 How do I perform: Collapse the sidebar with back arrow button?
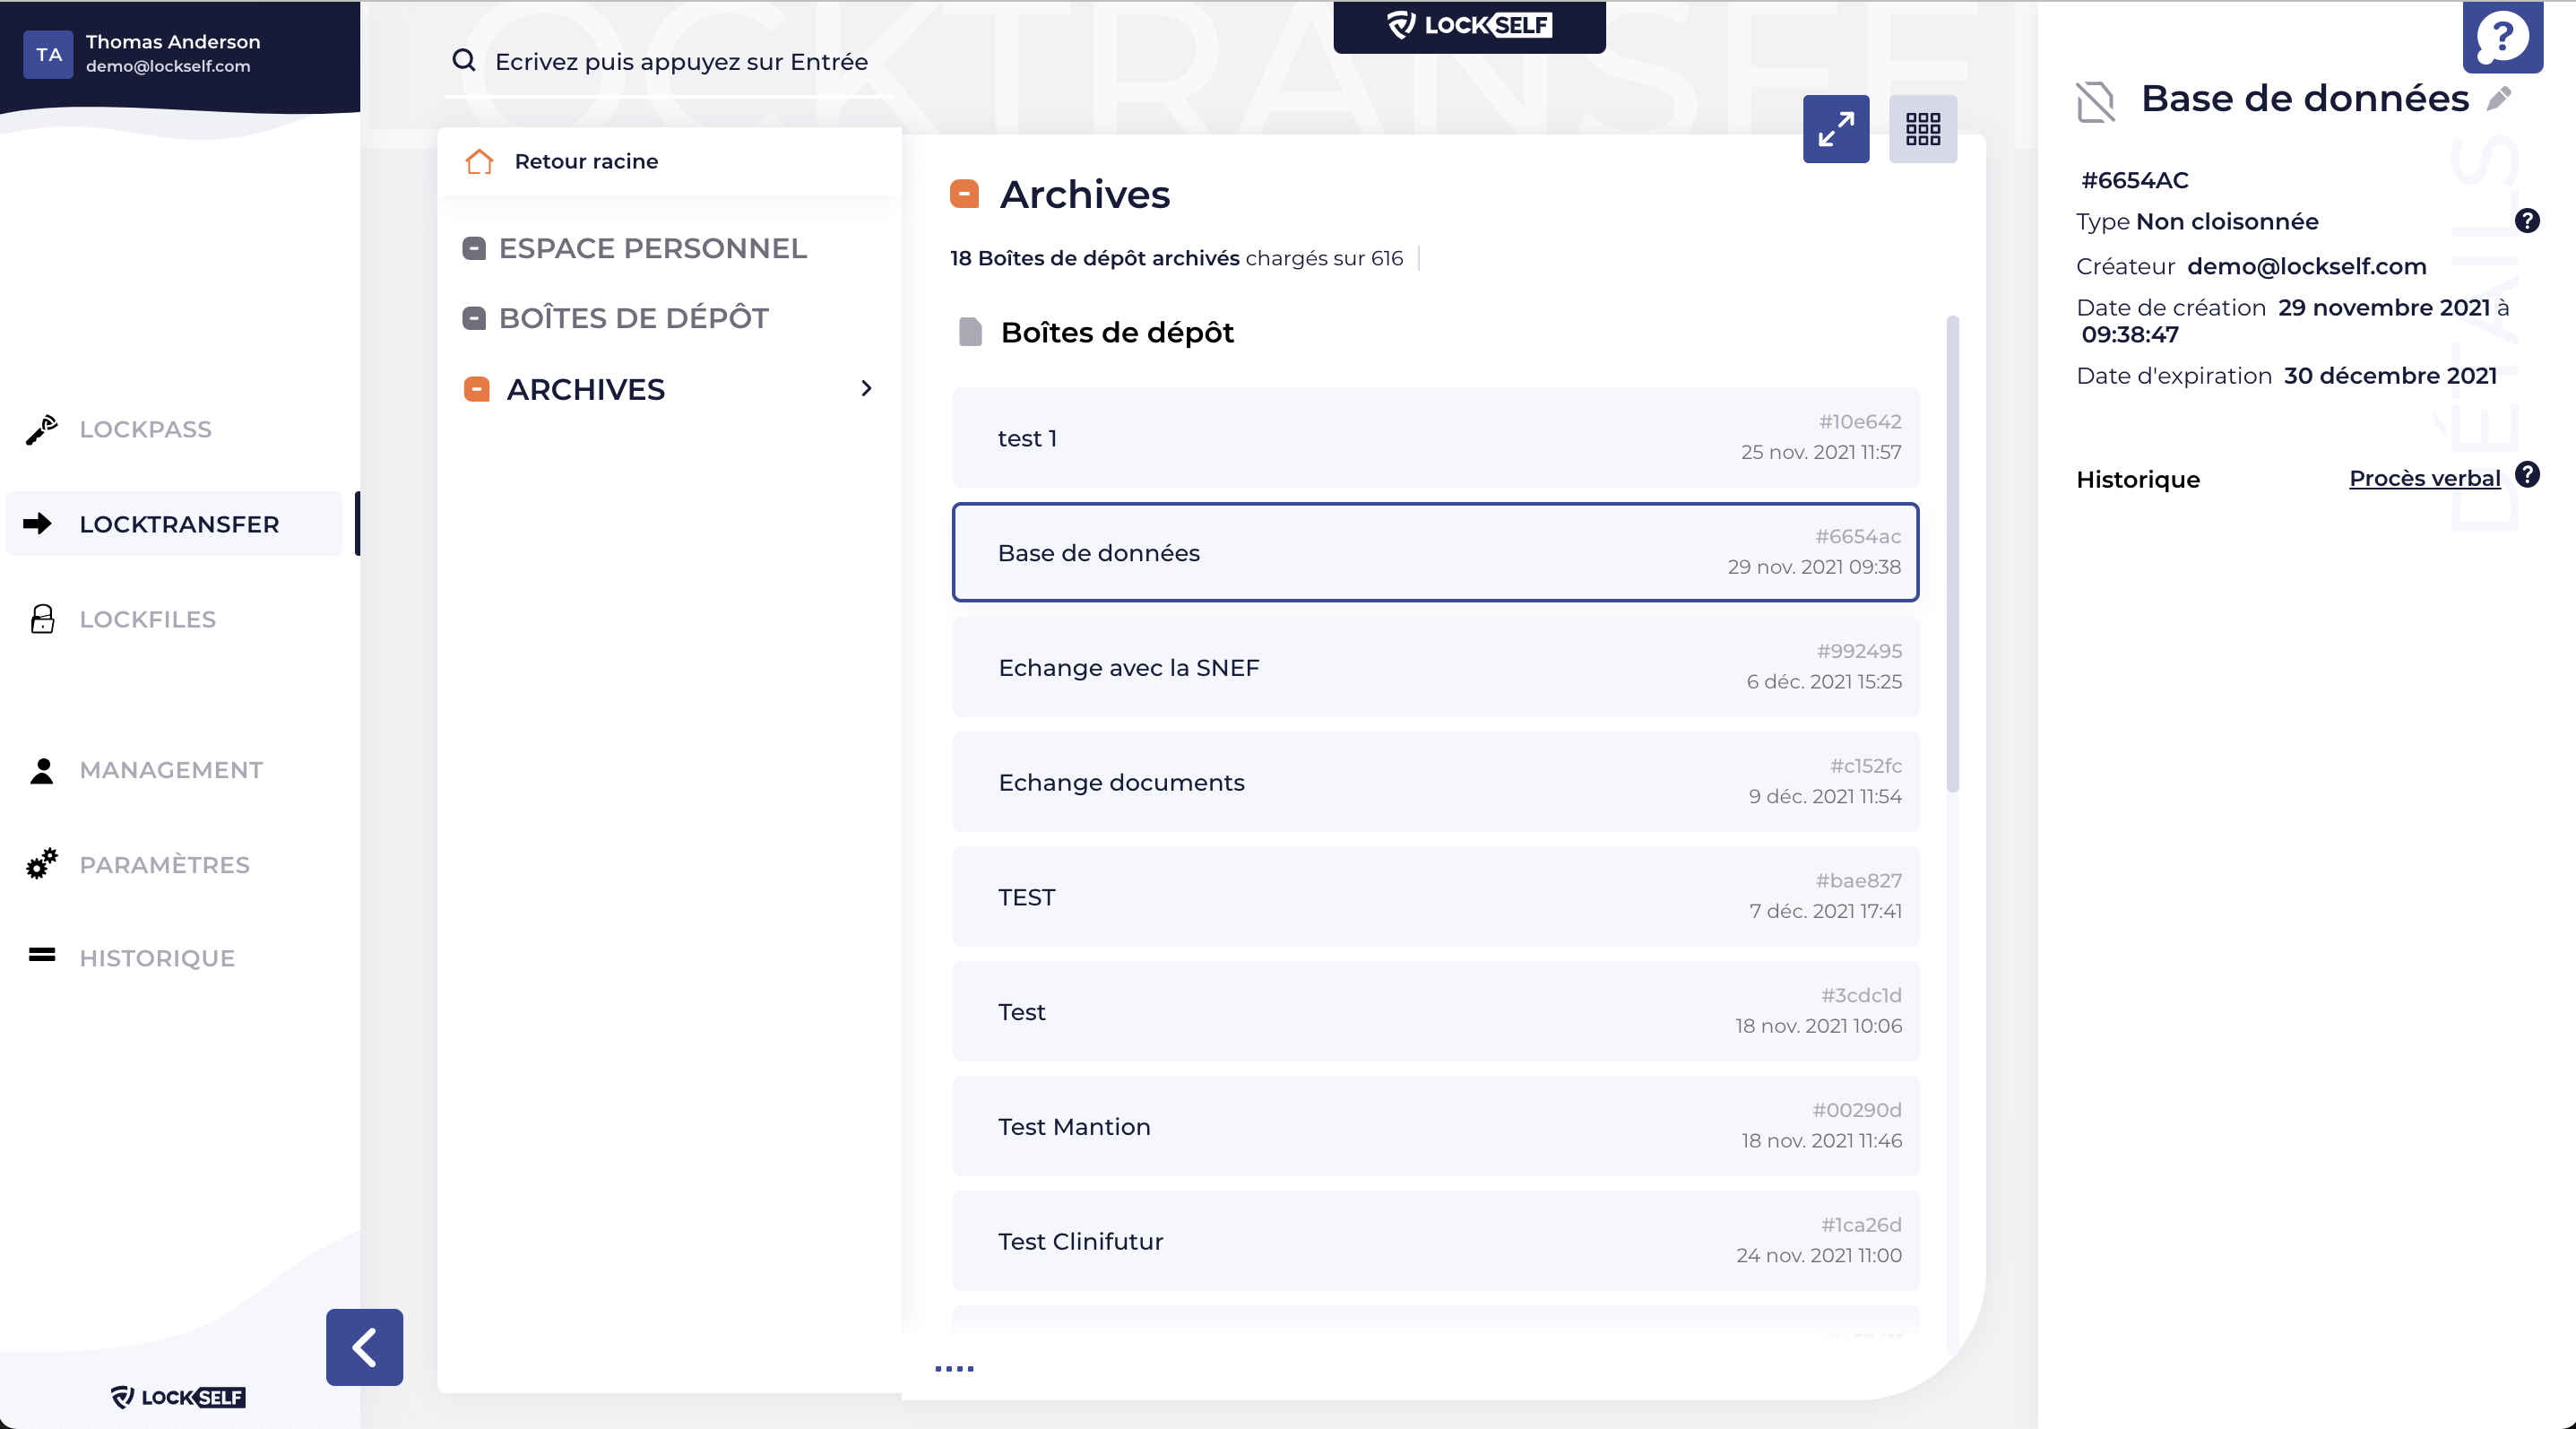pos(364,1347)
